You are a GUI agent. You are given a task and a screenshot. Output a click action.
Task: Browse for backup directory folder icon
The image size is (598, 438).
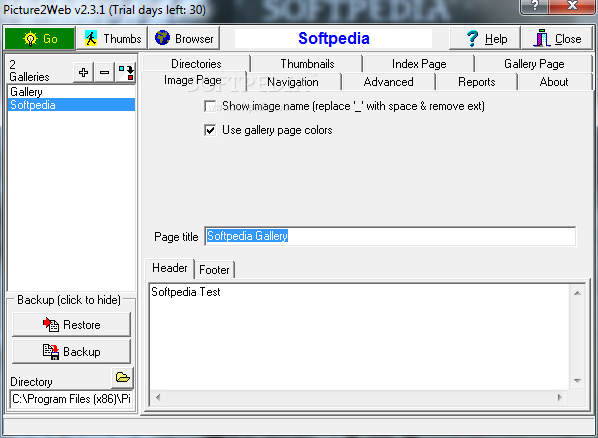click(123, 378)
